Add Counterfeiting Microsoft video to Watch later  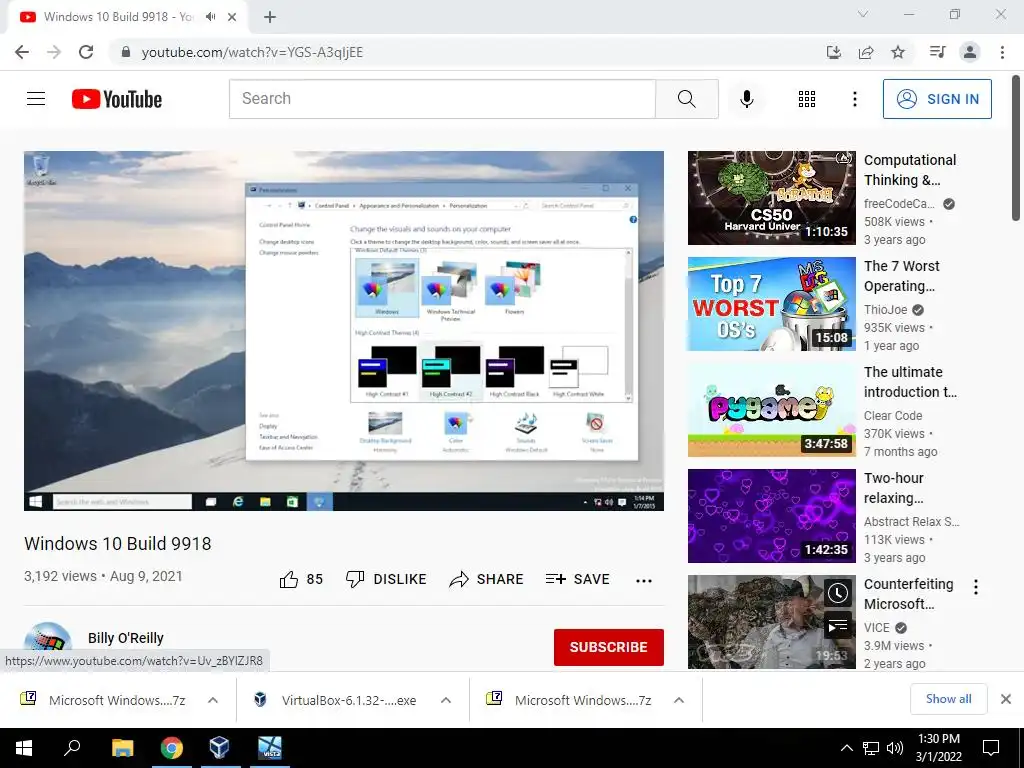pyautogui.click(x=838, y=593)
